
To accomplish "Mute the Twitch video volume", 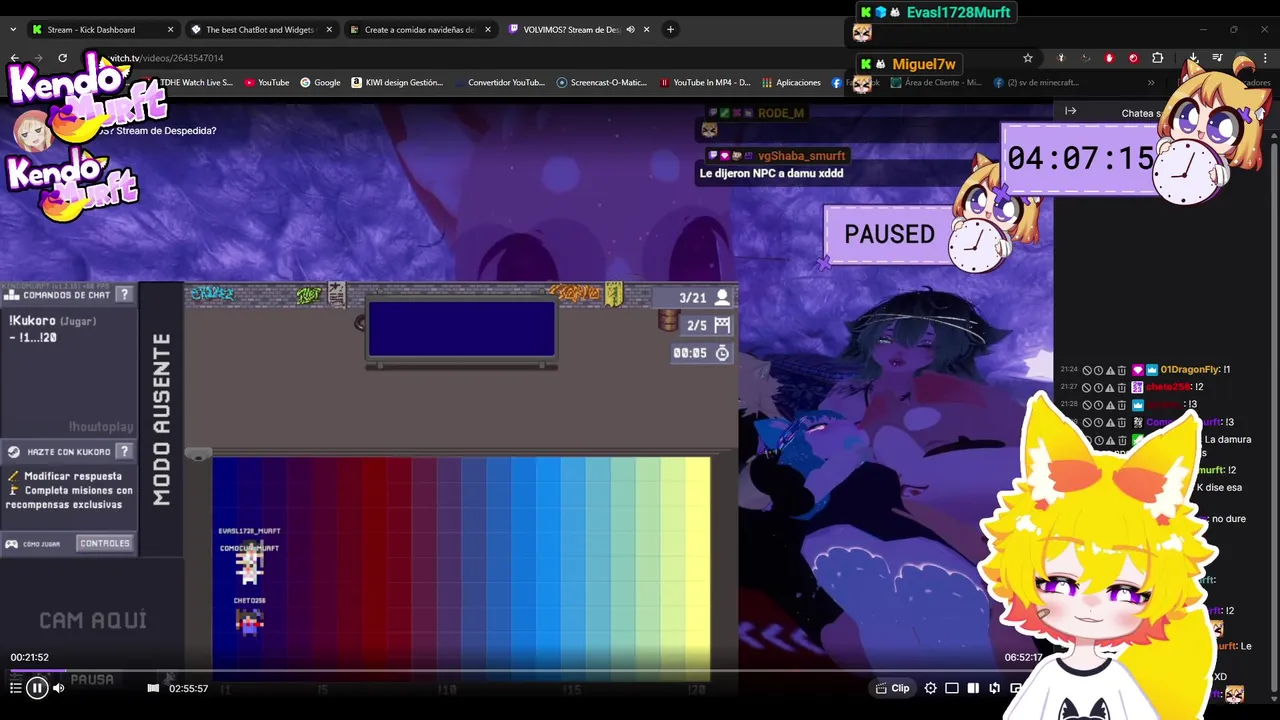I will [59, 688].
